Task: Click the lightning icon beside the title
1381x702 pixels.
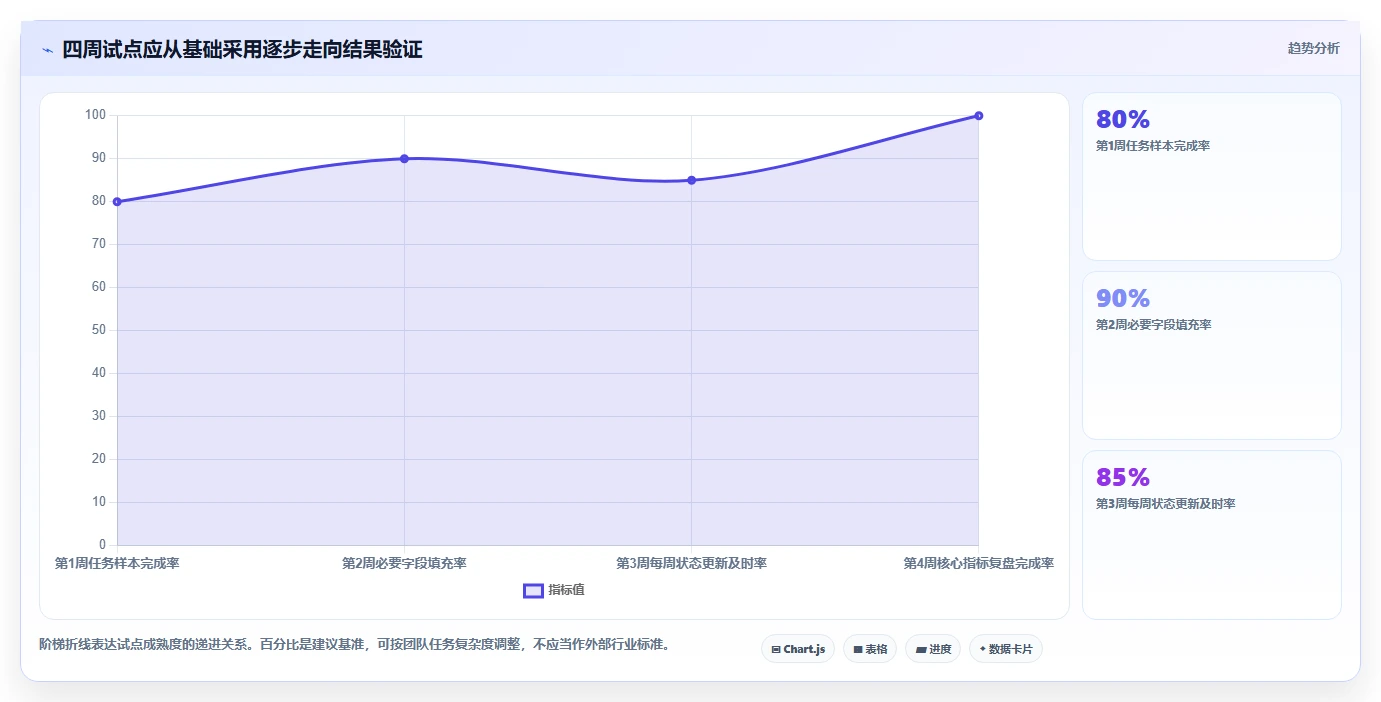Action: tap(48, 50)
